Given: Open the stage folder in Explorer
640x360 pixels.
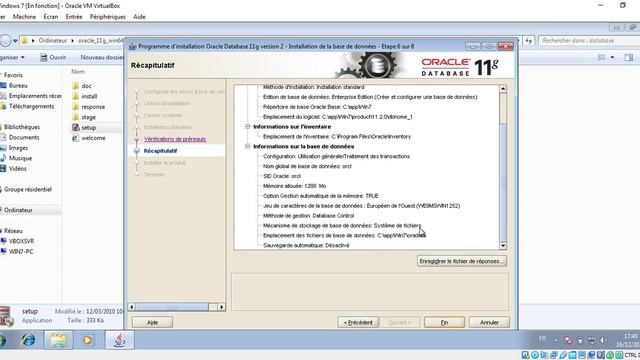Looking at the screenshot, I should 84,117.
